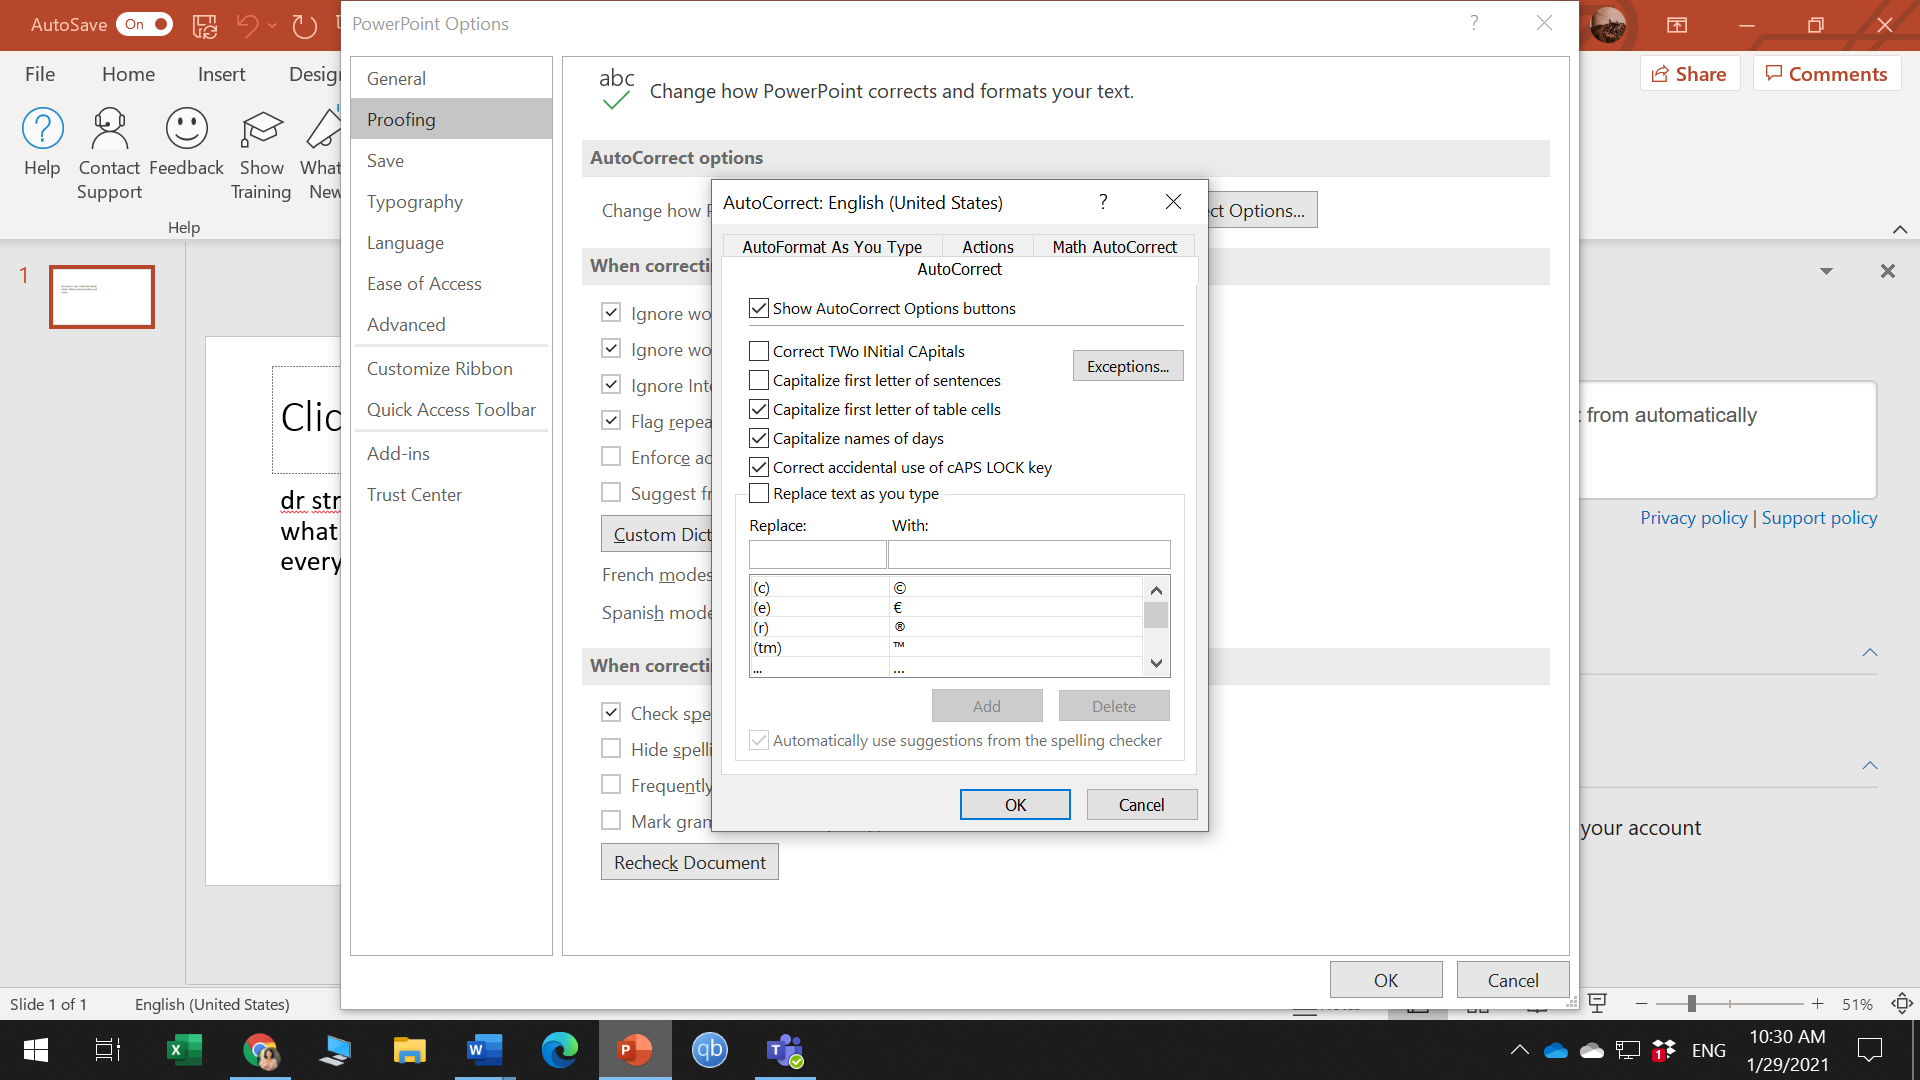
Task: Click the Exceptions button
Action: (x=1129, y=365)
